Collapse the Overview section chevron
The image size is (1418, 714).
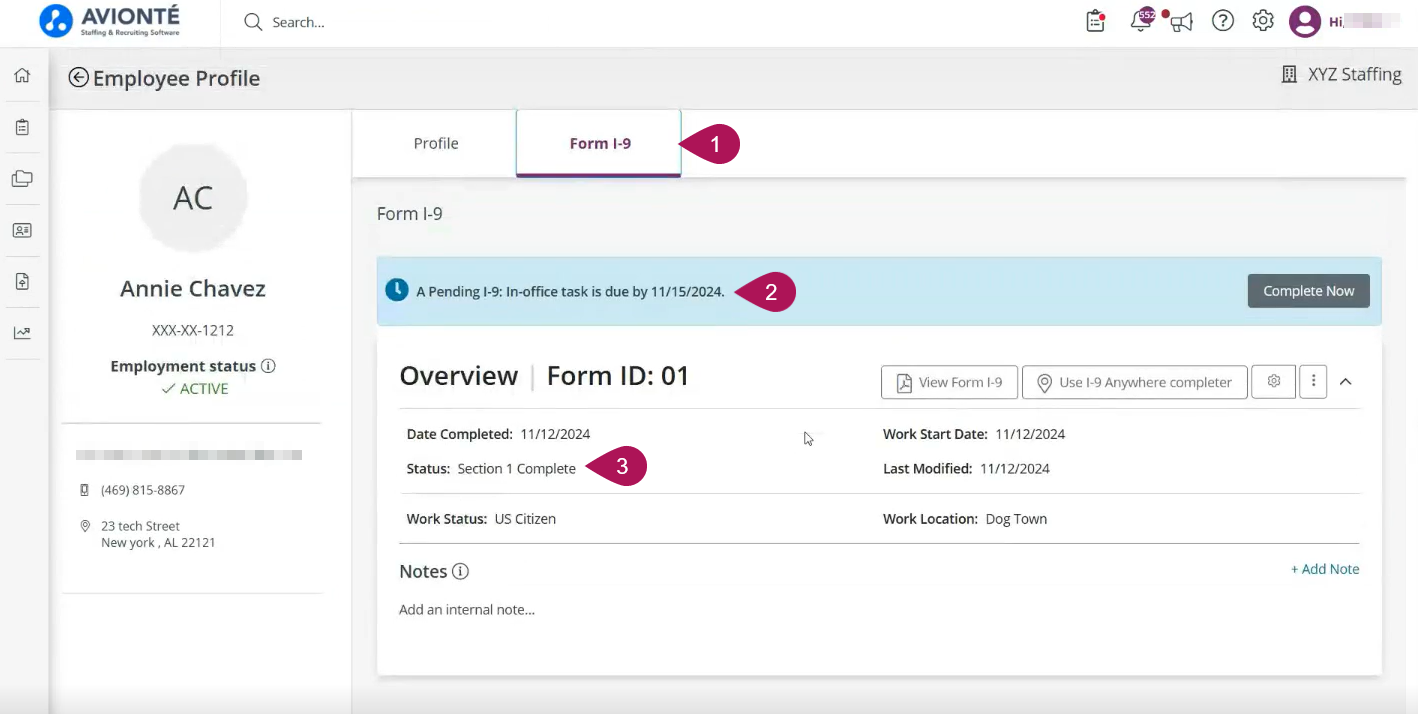pos(1346,382)
